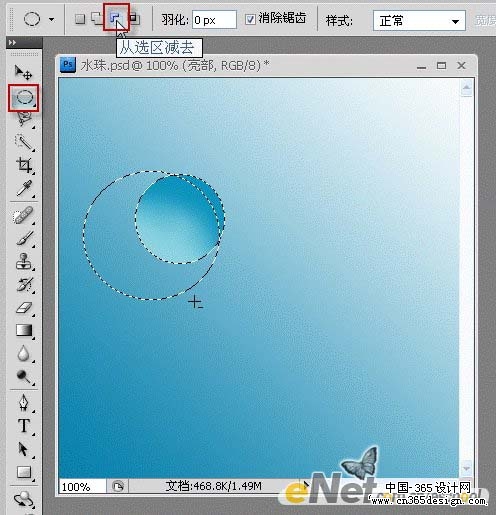Screen dimensions: 496x515
Task: Select the History Brush tool
Action: [x=24, y=285]
